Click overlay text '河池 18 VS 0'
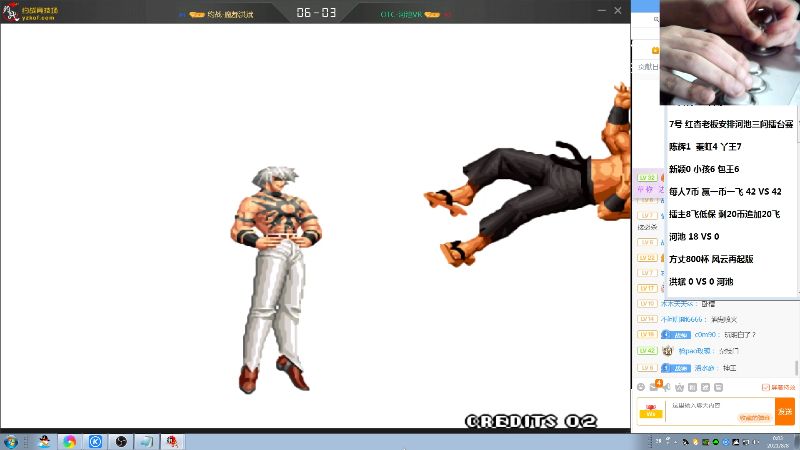The image size is (800, 450). (x=694, y=236)
